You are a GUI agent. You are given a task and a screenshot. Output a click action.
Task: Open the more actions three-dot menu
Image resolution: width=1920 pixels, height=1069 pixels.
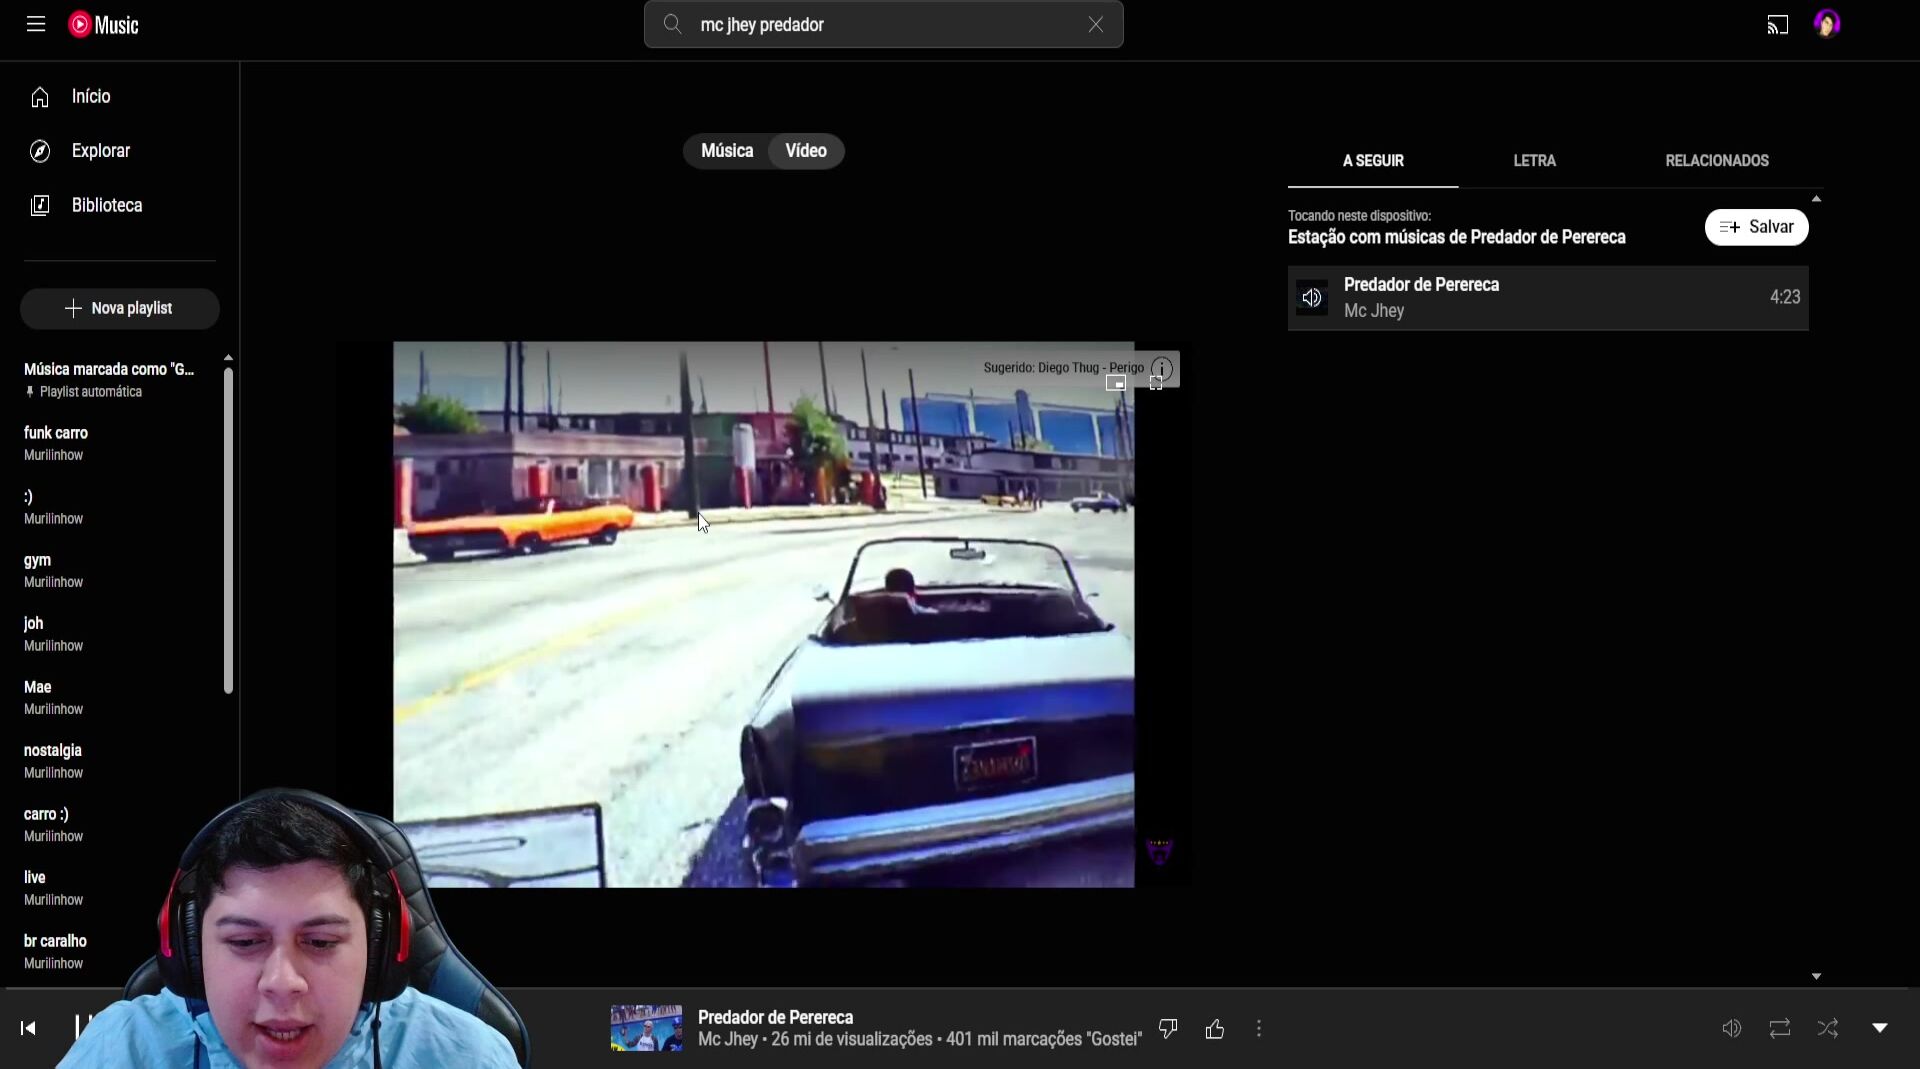click(x=1259, y=1028)
